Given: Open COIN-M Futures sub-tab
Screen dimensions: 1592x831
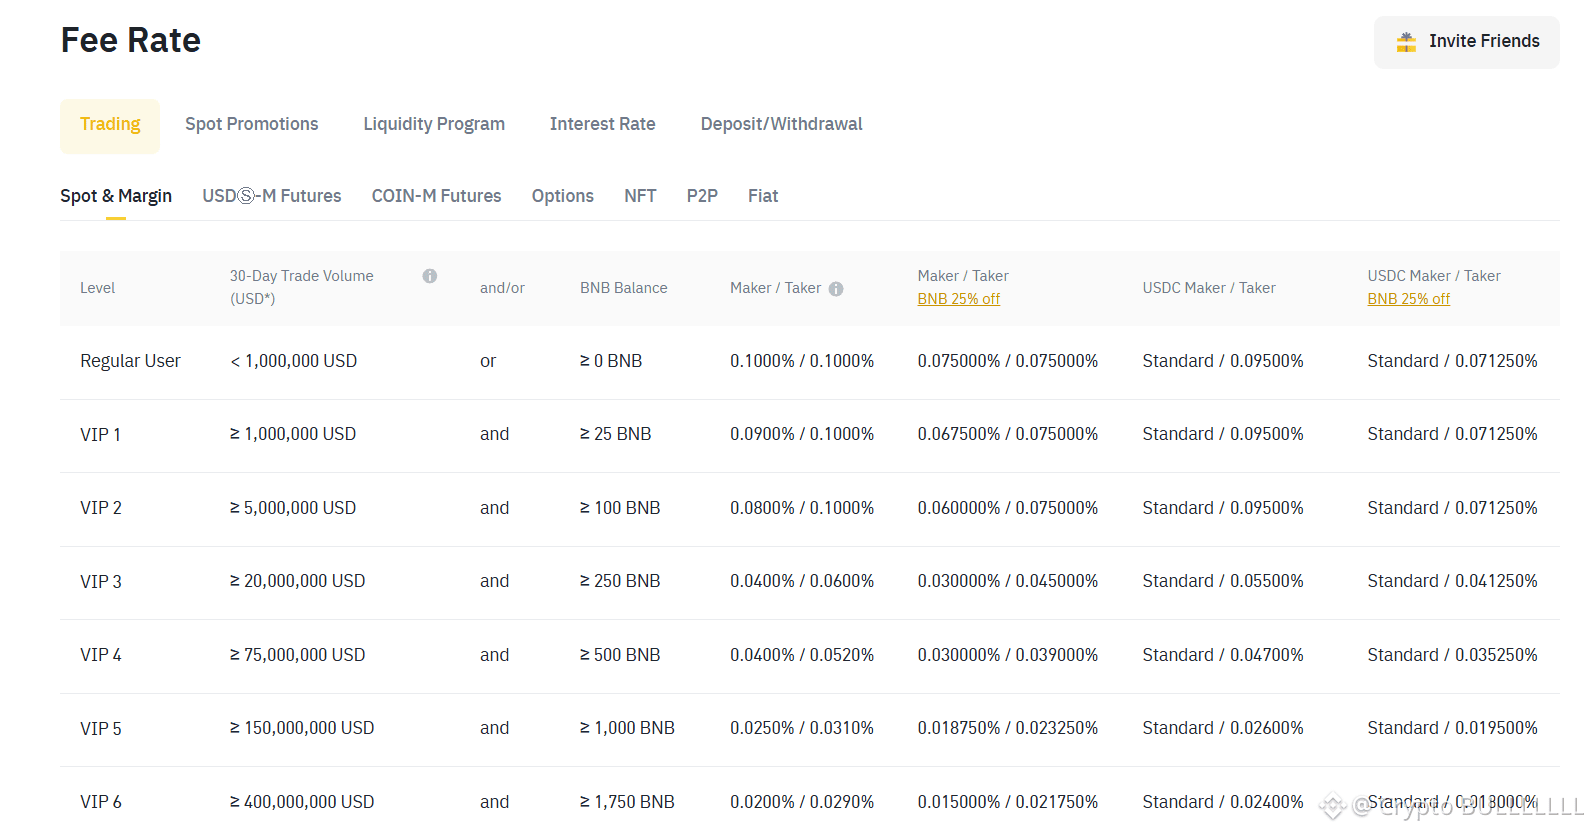Looking at the screenshot, I should click(x=437, y=196).
